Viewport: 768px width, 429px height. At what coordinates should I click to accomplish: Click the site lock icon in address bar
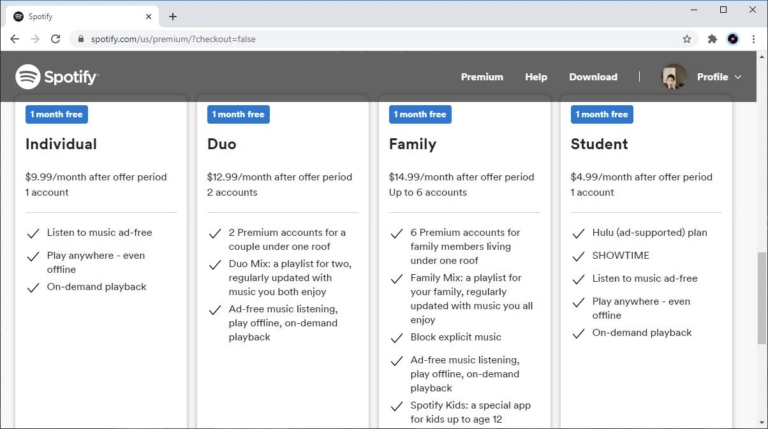click(x=81, y=39)
